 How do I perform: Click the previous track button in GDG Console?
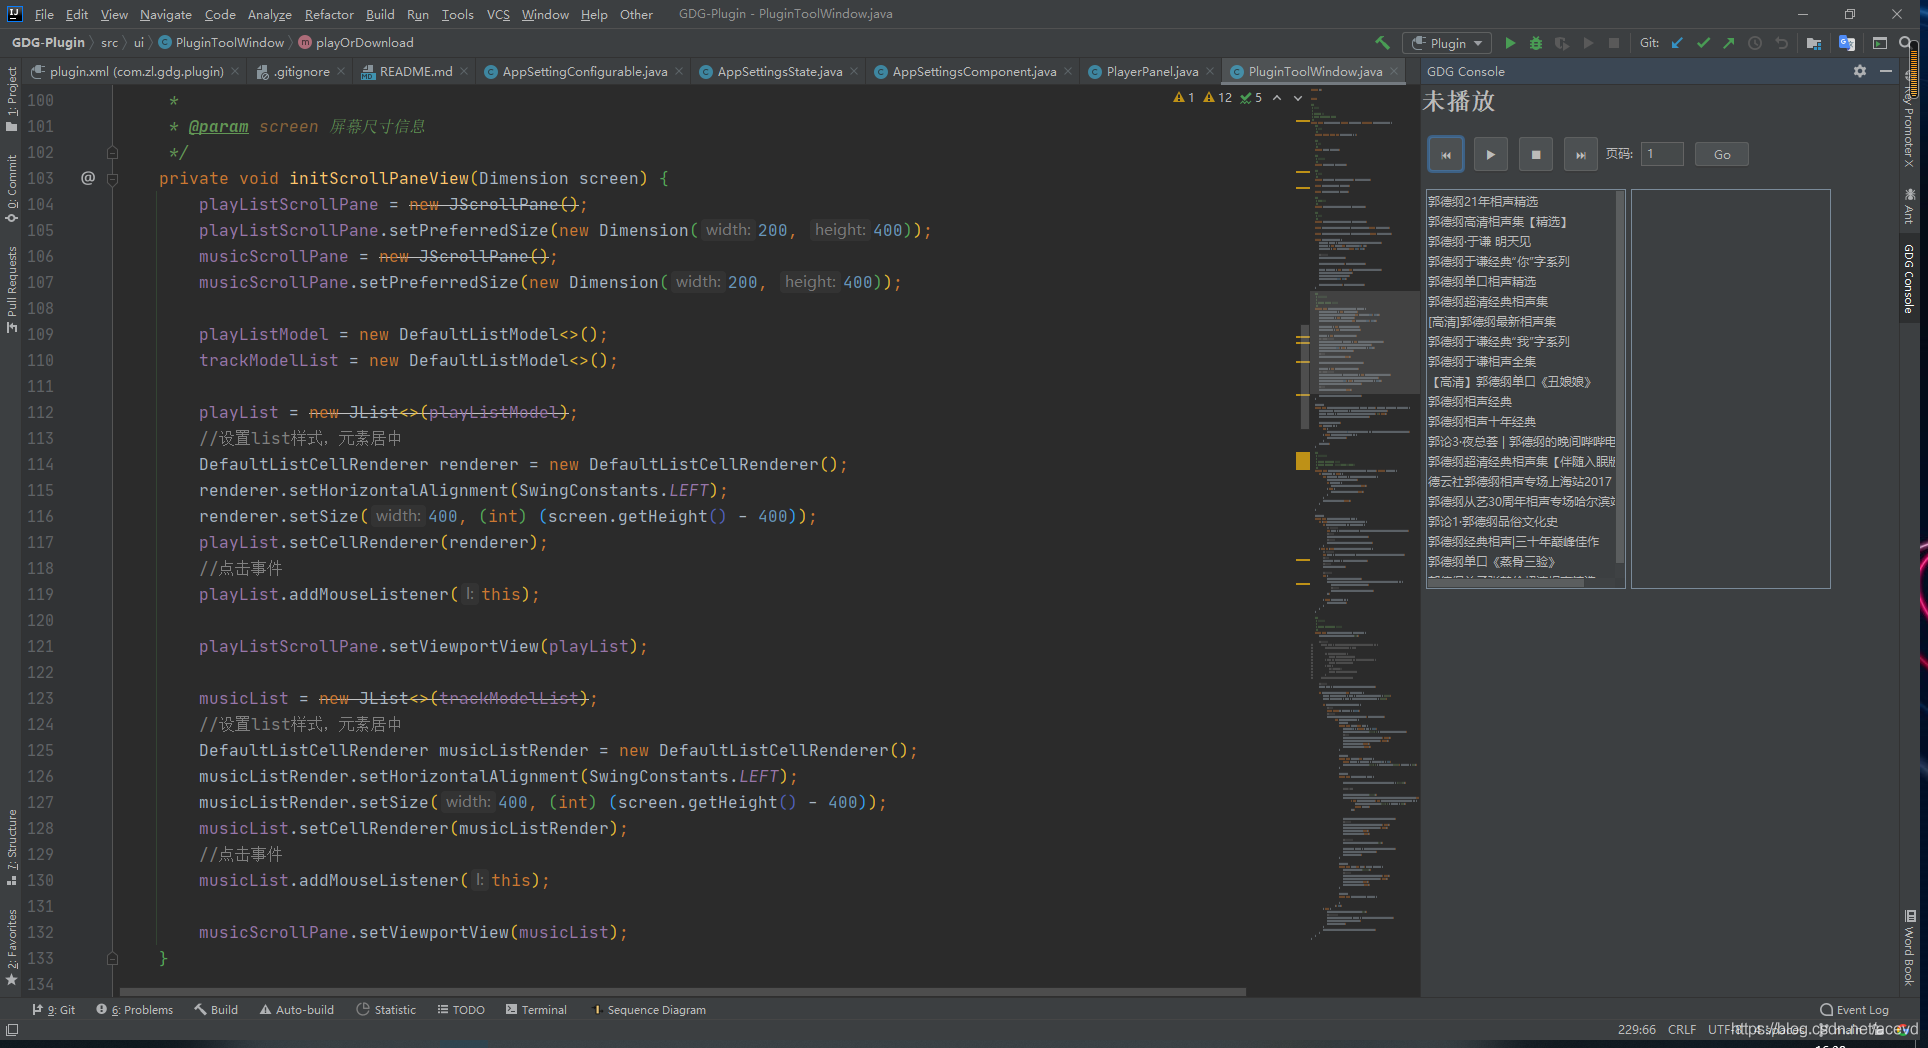1446,155
